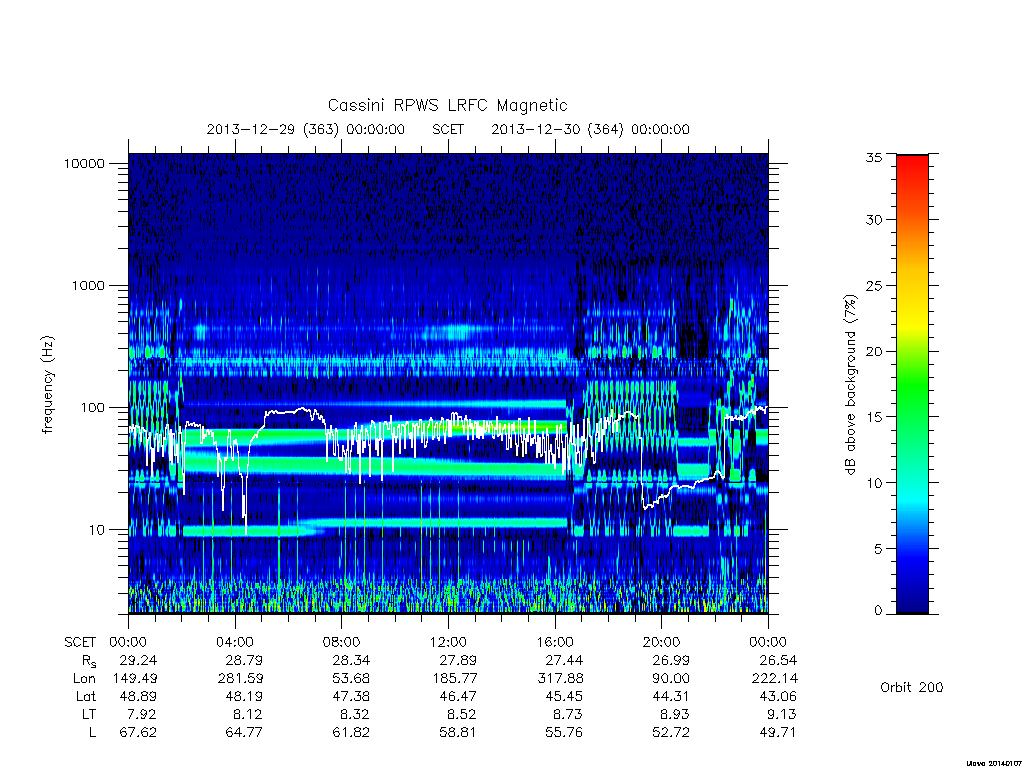Screen dimensions: 1024x768
Task: Click the frequency (Hz) axis title
Action: pyautogui.click(x=46, y=385)
